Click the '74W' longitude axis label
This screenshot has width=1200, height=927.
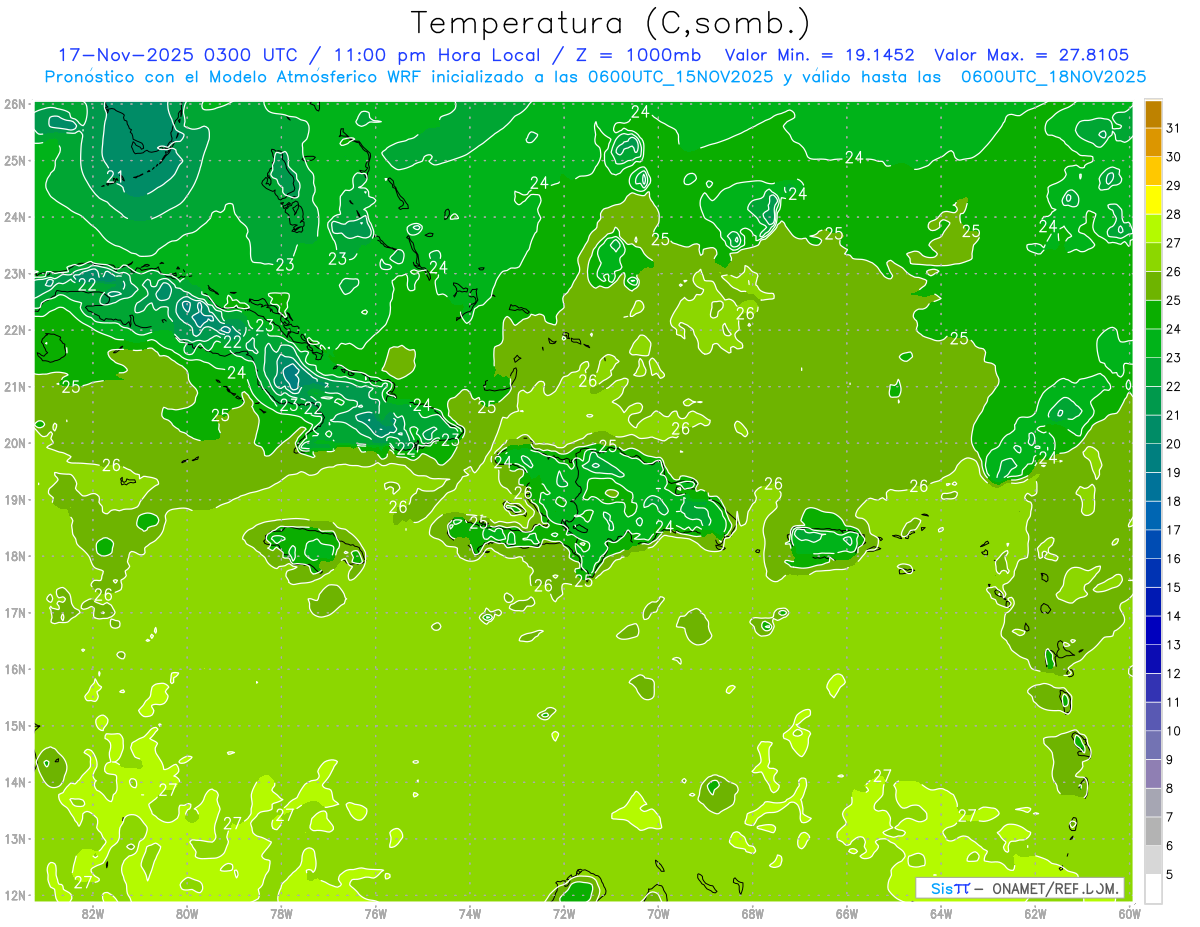[470, 913]
